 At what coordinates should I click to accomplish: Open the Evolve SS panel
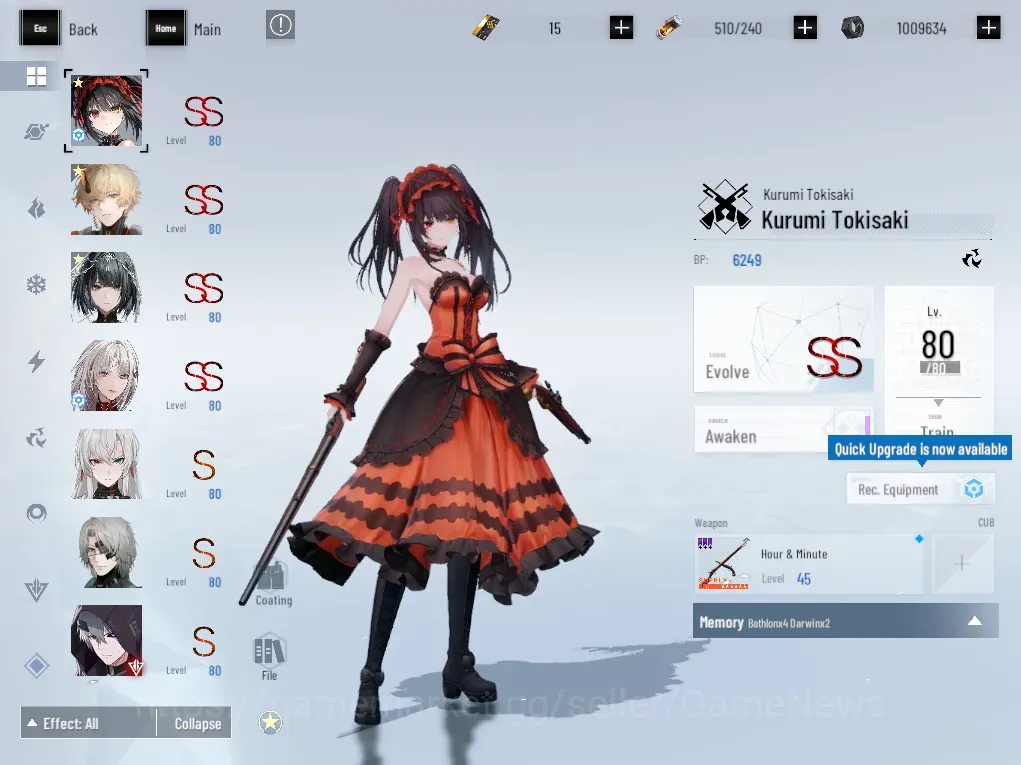click(783, 339)
